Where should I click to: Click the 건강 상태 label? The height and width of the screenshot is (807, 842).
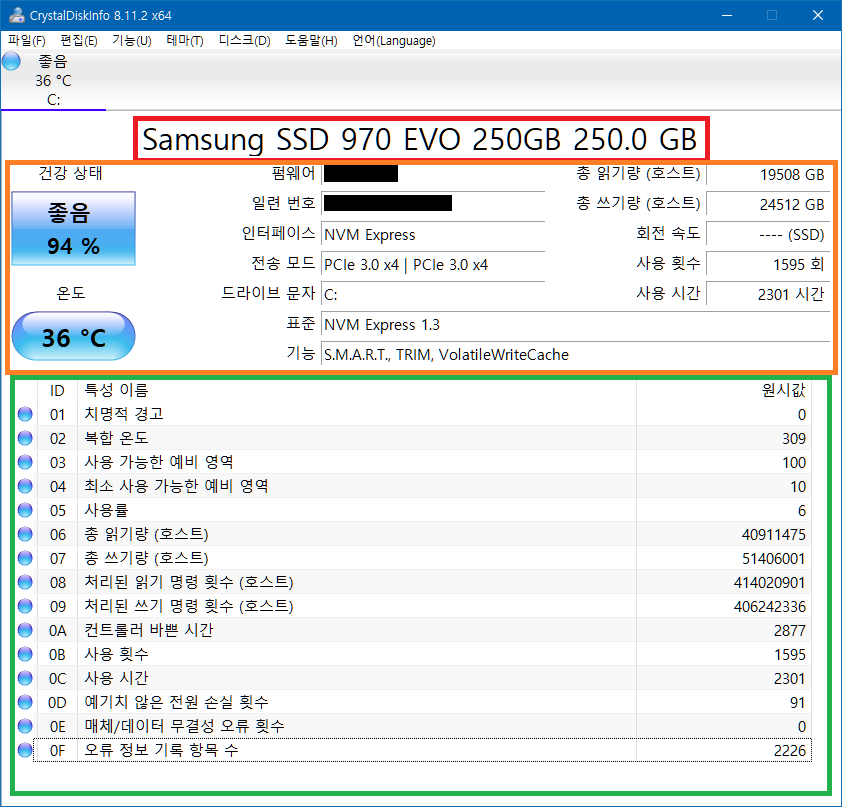(71, 173)
